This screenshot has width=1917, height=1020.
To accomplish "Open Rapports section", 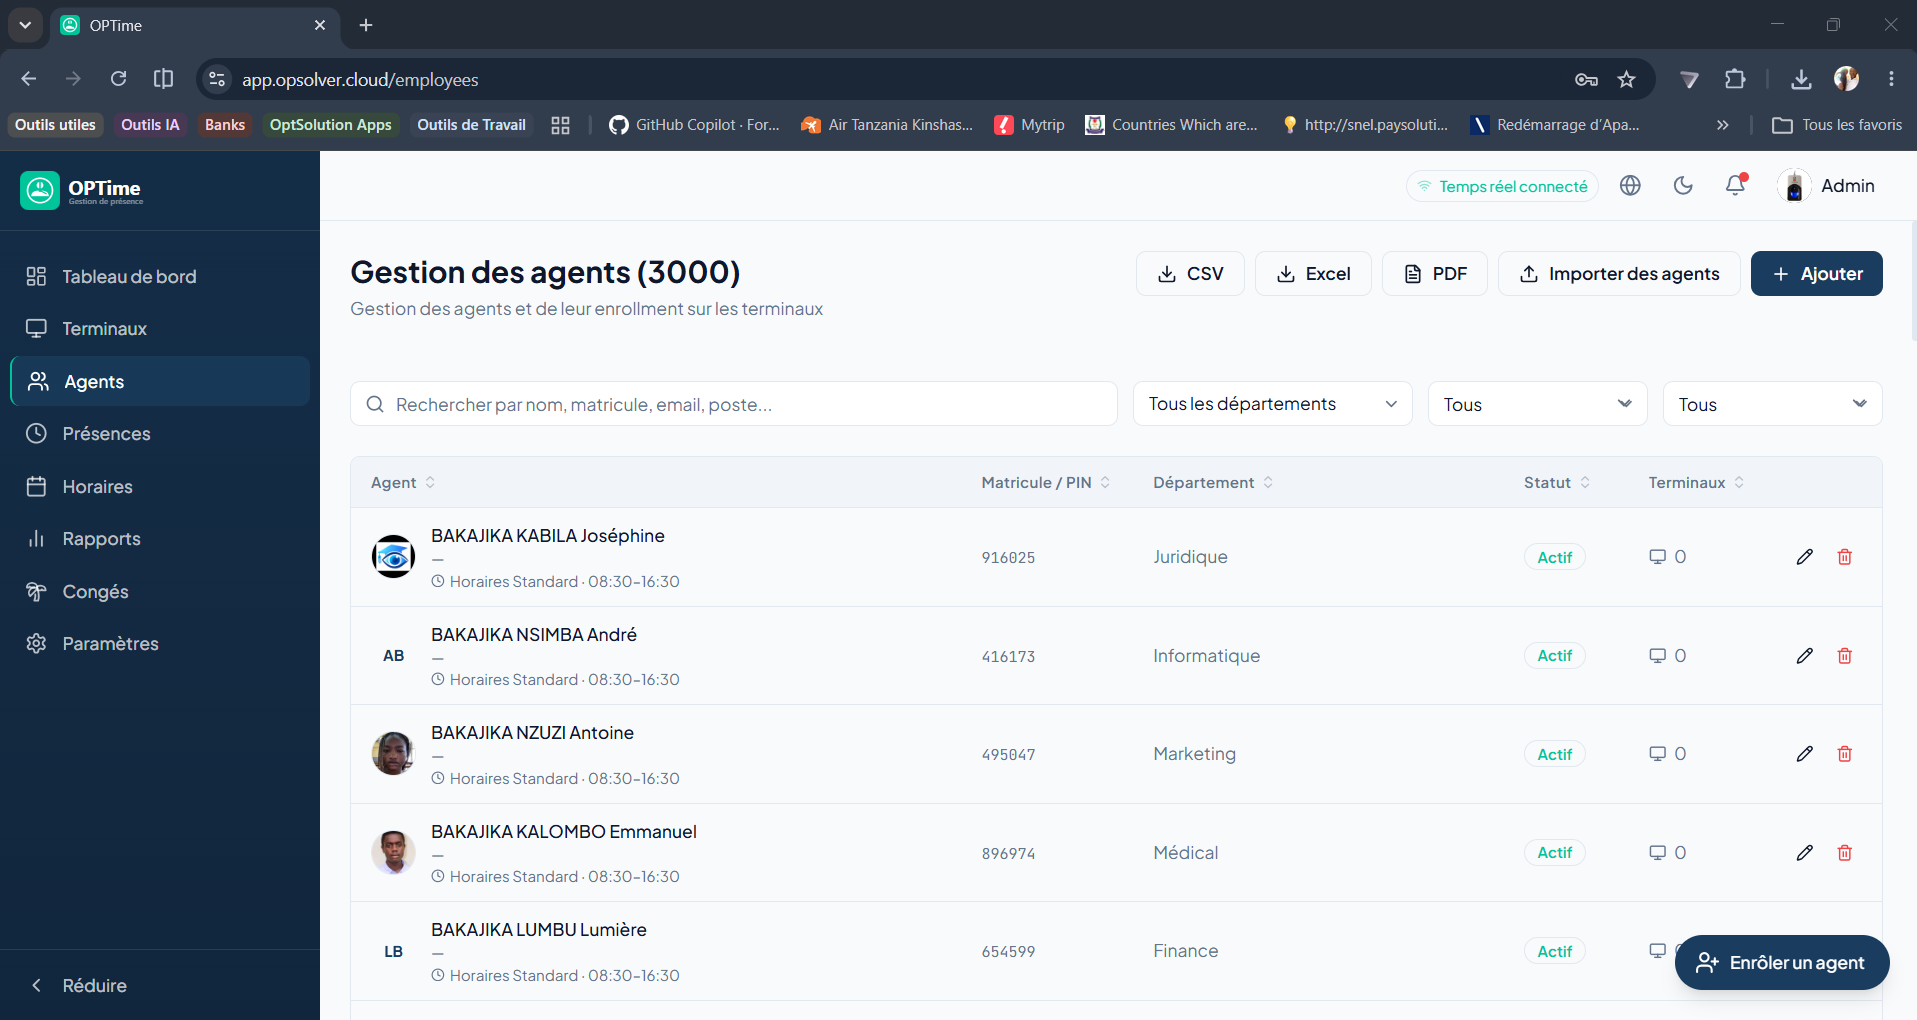I will [x=160, y=539].
